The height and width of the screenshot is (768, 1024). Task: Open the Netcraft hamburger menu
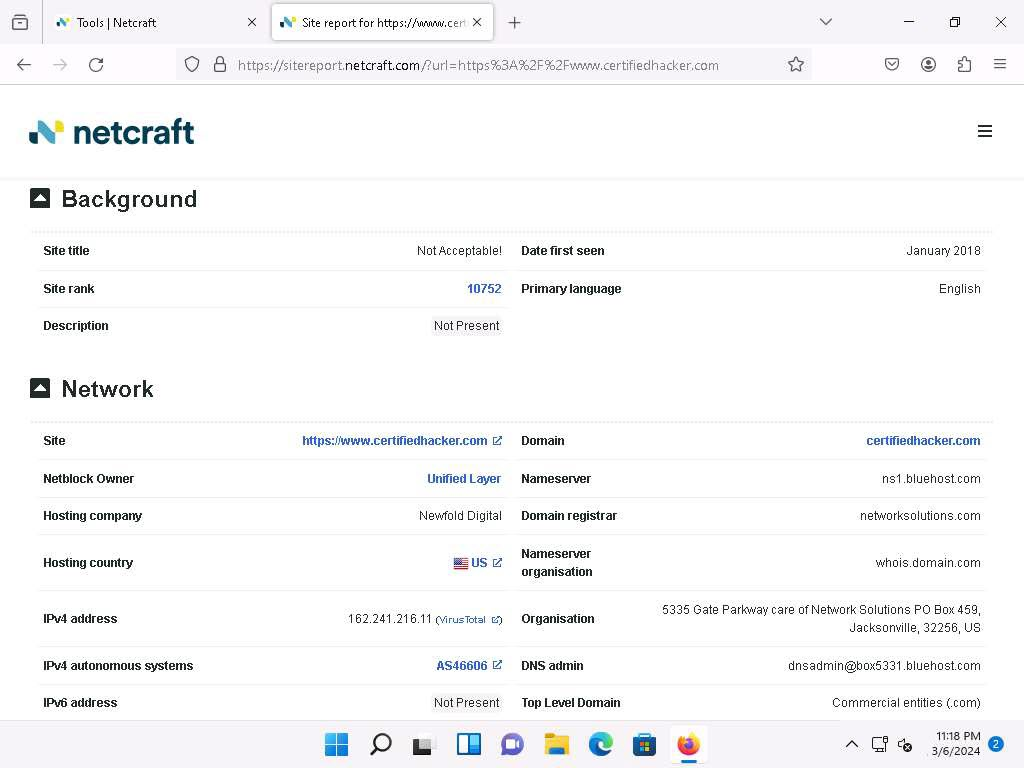pos(984,131)
